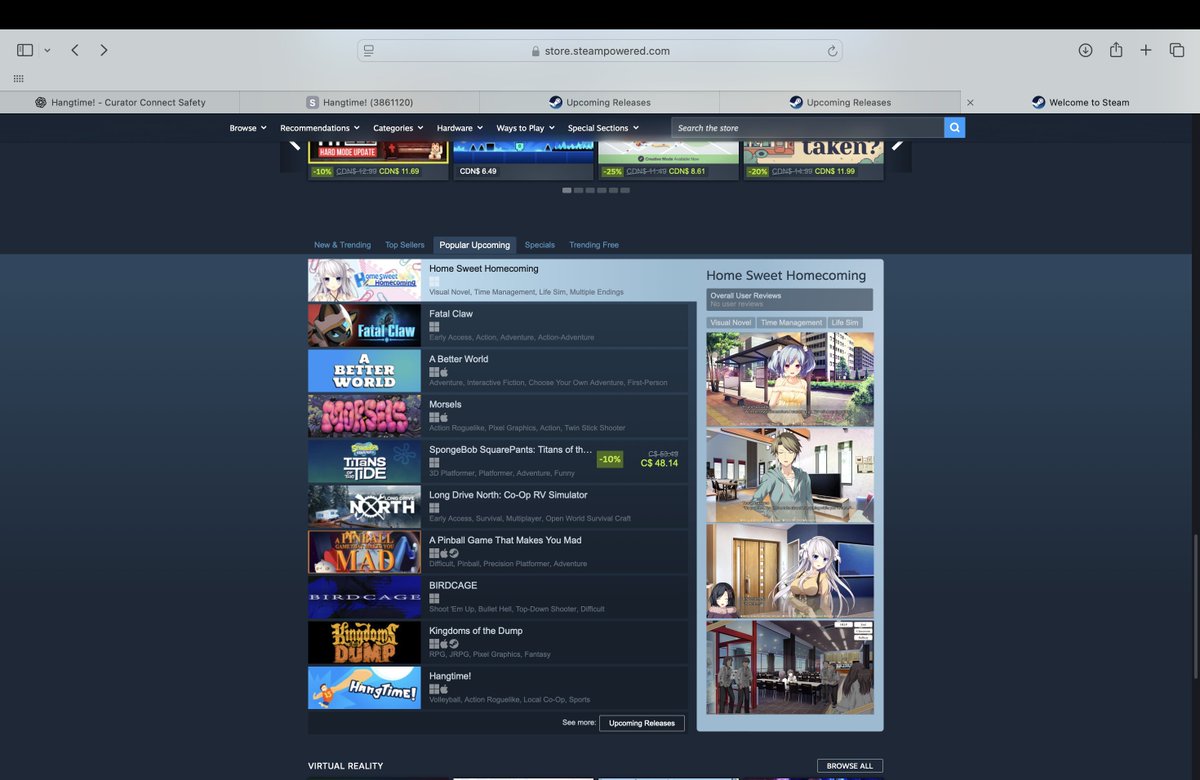Close the Welcome to Steam tab
Image resolution: width=1200 pixels, height=780 pixels.
click(970, 102)
